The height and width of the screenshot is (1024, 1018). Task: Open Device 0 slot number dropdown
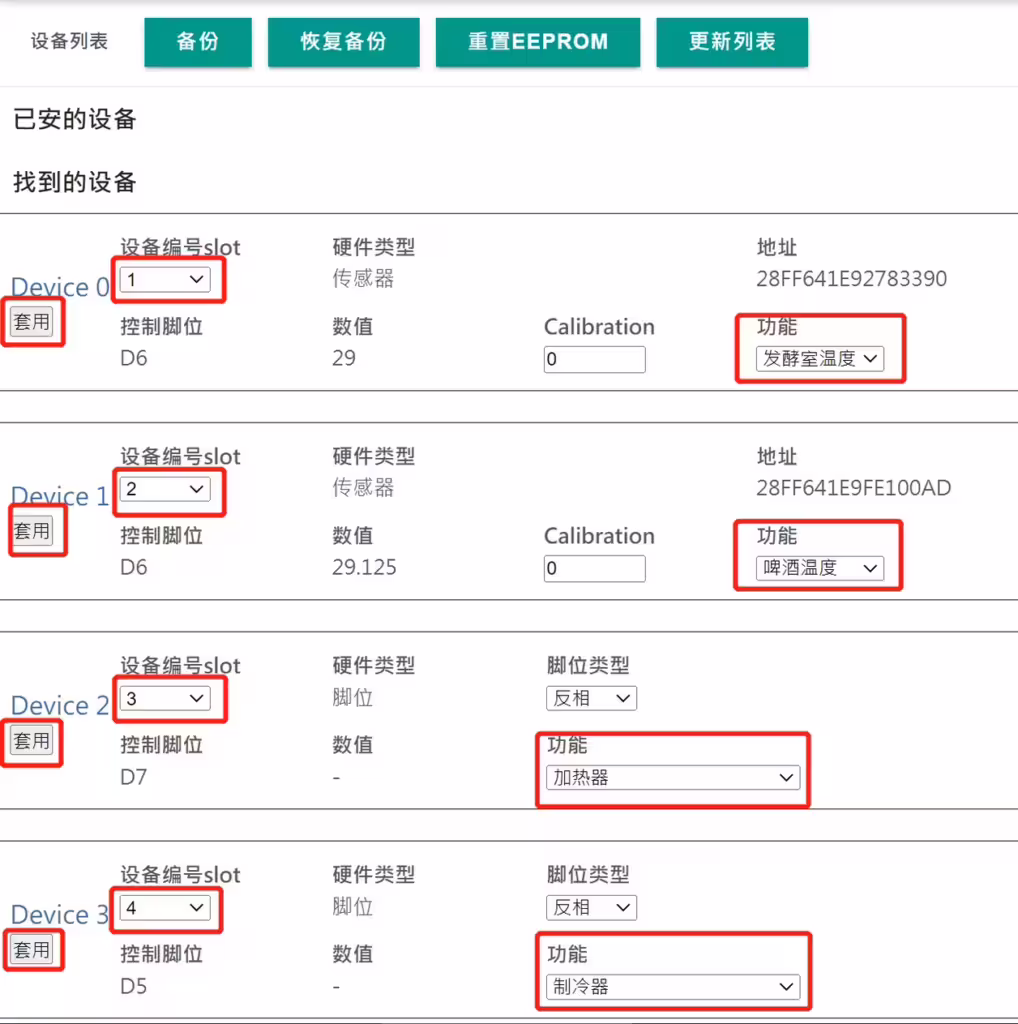click(165, 280)
